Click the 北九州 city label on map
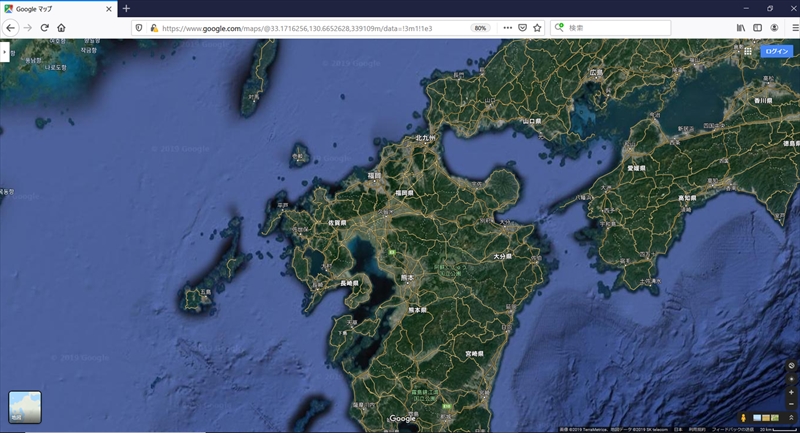This screenshot has height=433, width=800. (425, 138)
